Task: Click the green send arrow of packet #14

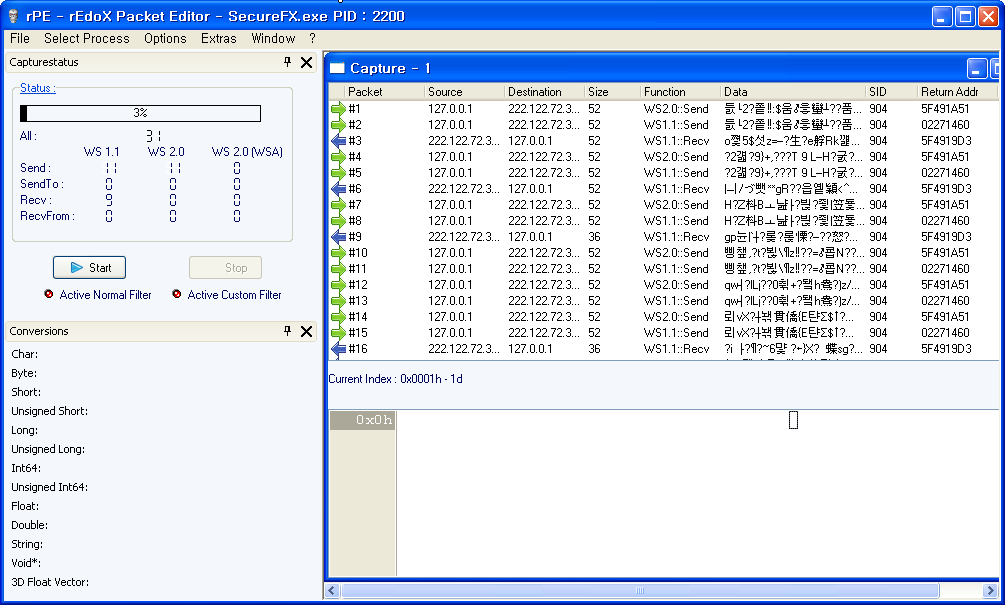Action: point(338,317)
